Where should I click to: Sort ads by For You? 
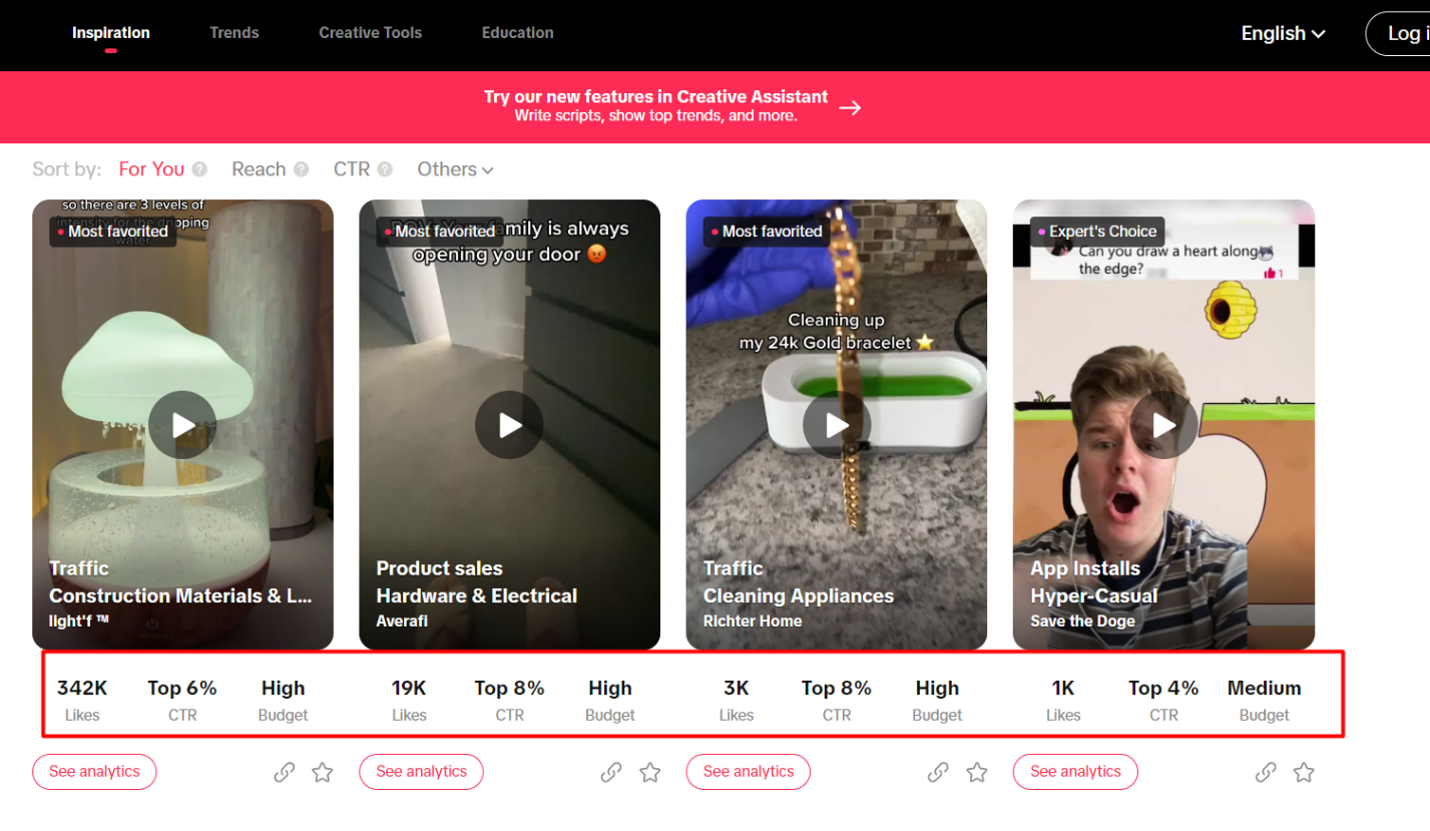pos(152,169)
